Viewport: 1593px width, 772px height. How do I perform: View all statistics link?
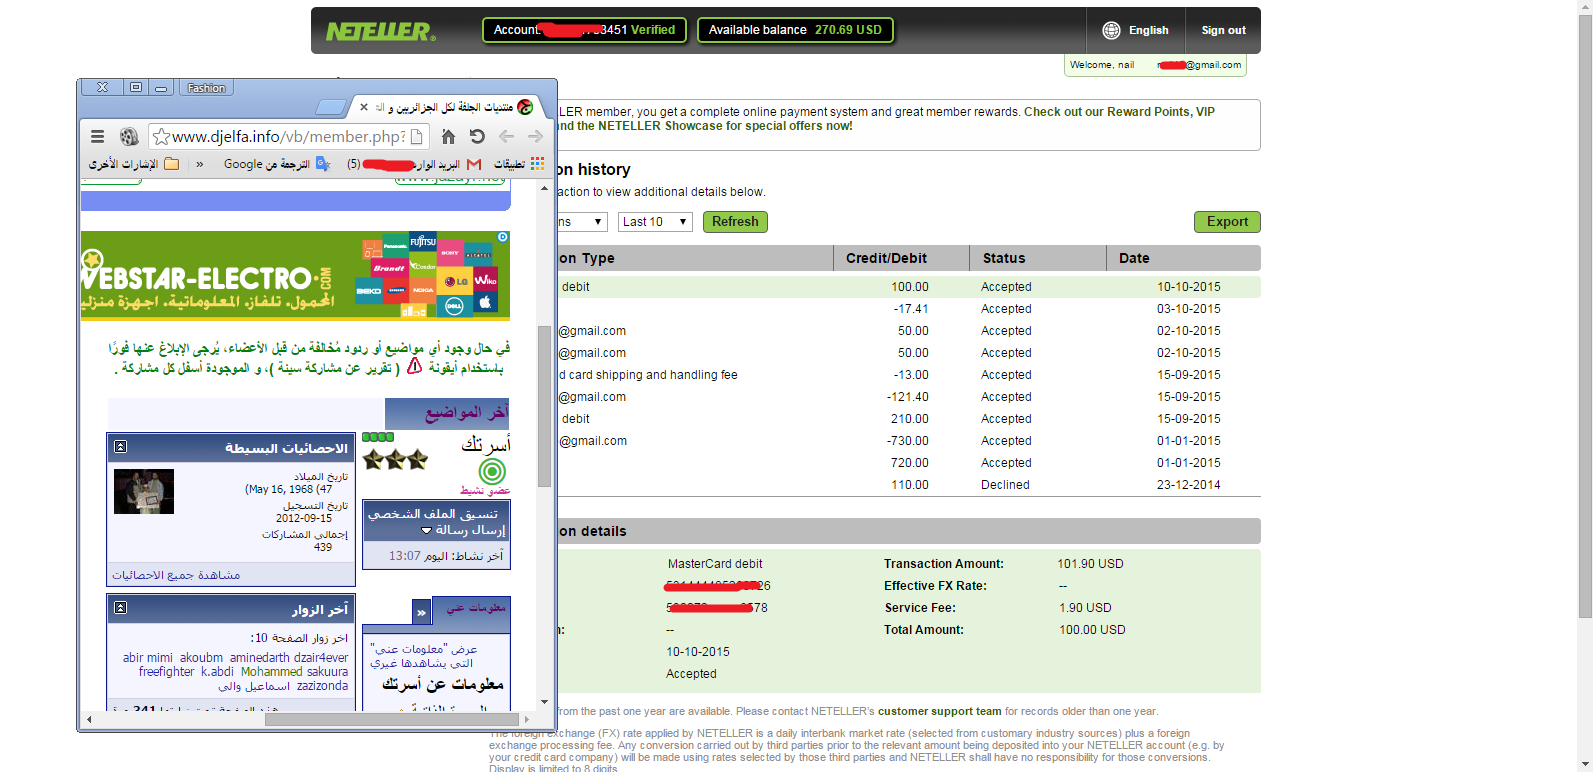[x=176, y=575]
